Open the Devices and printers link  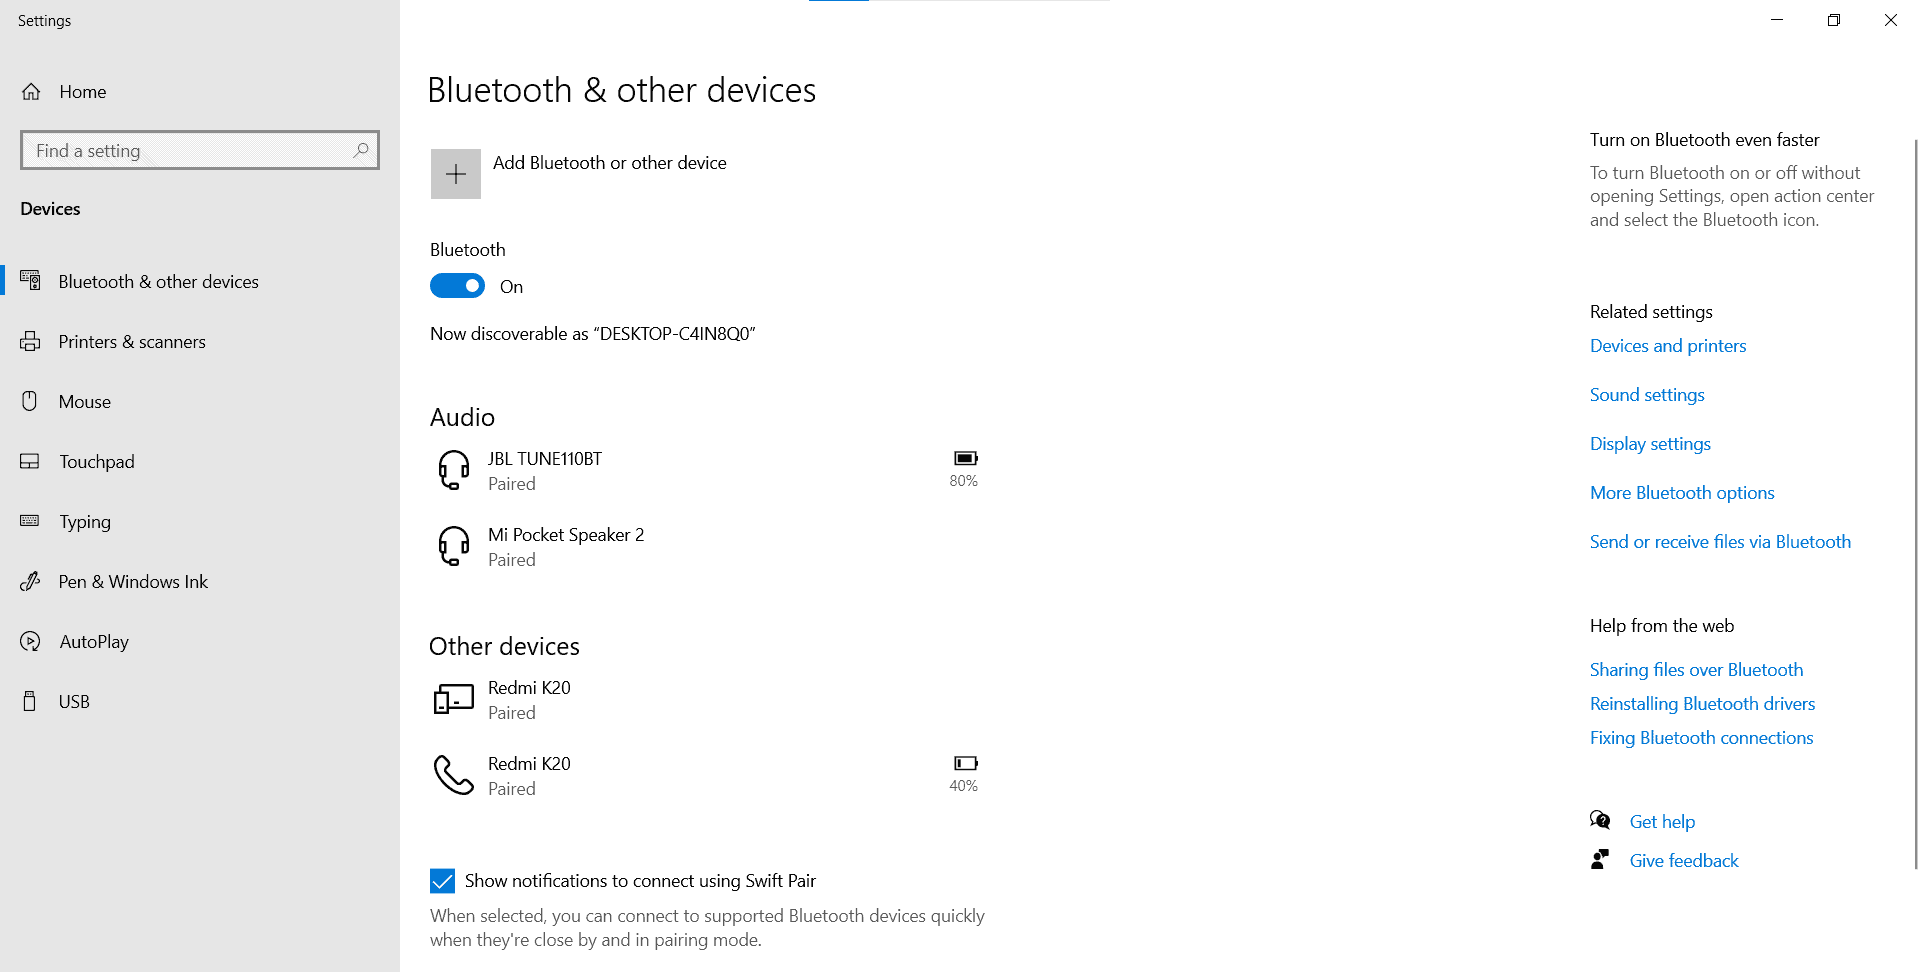1668,346
